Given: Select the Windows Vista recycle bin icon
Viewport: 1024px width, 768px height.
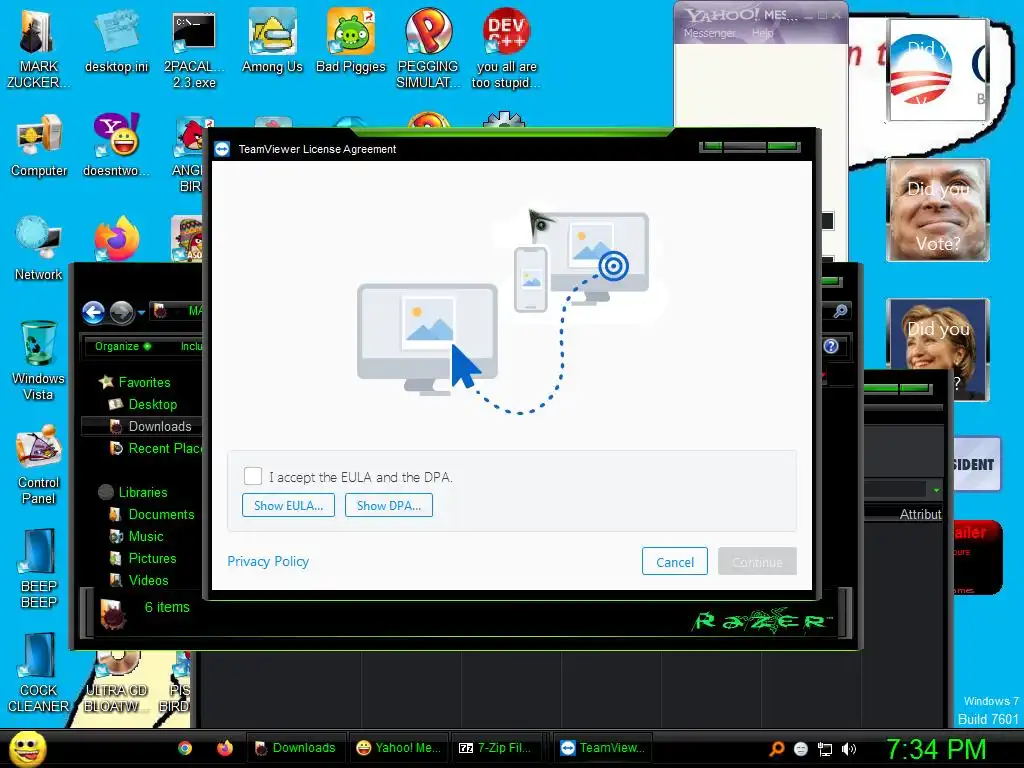Looking at the screenshot, I should (x=38, y=360).
